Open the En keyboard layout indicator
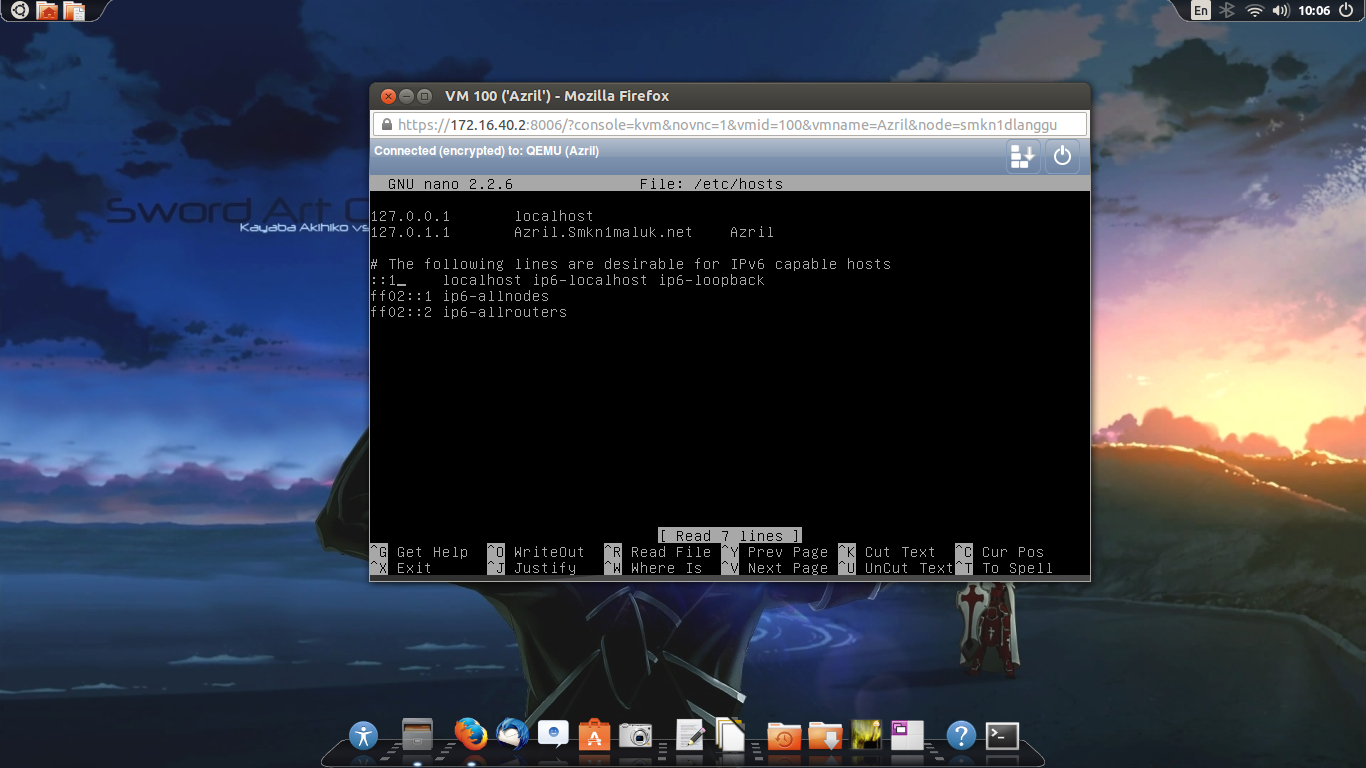Image resolution: width=1366 pixels, height=768 pixels. 1201,11
